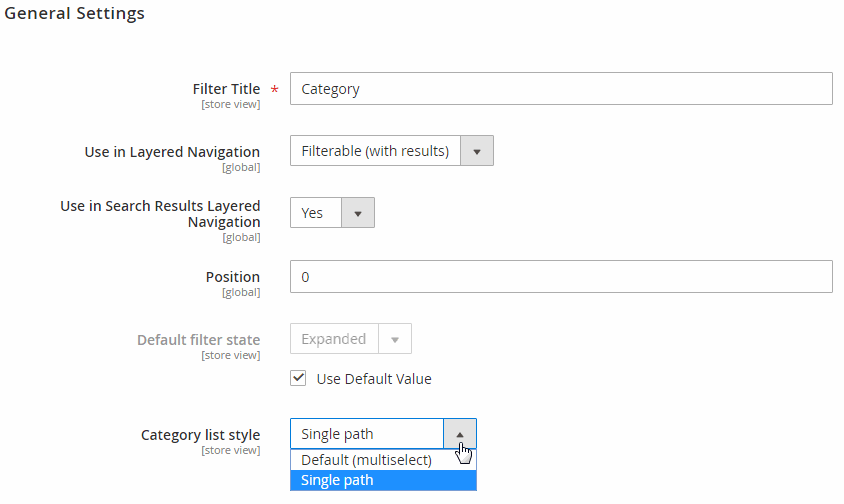This screenshot has height=504, width=844.
Task: Click the arrow icon beside Yes dropdown
Action: tap(358, 213)
